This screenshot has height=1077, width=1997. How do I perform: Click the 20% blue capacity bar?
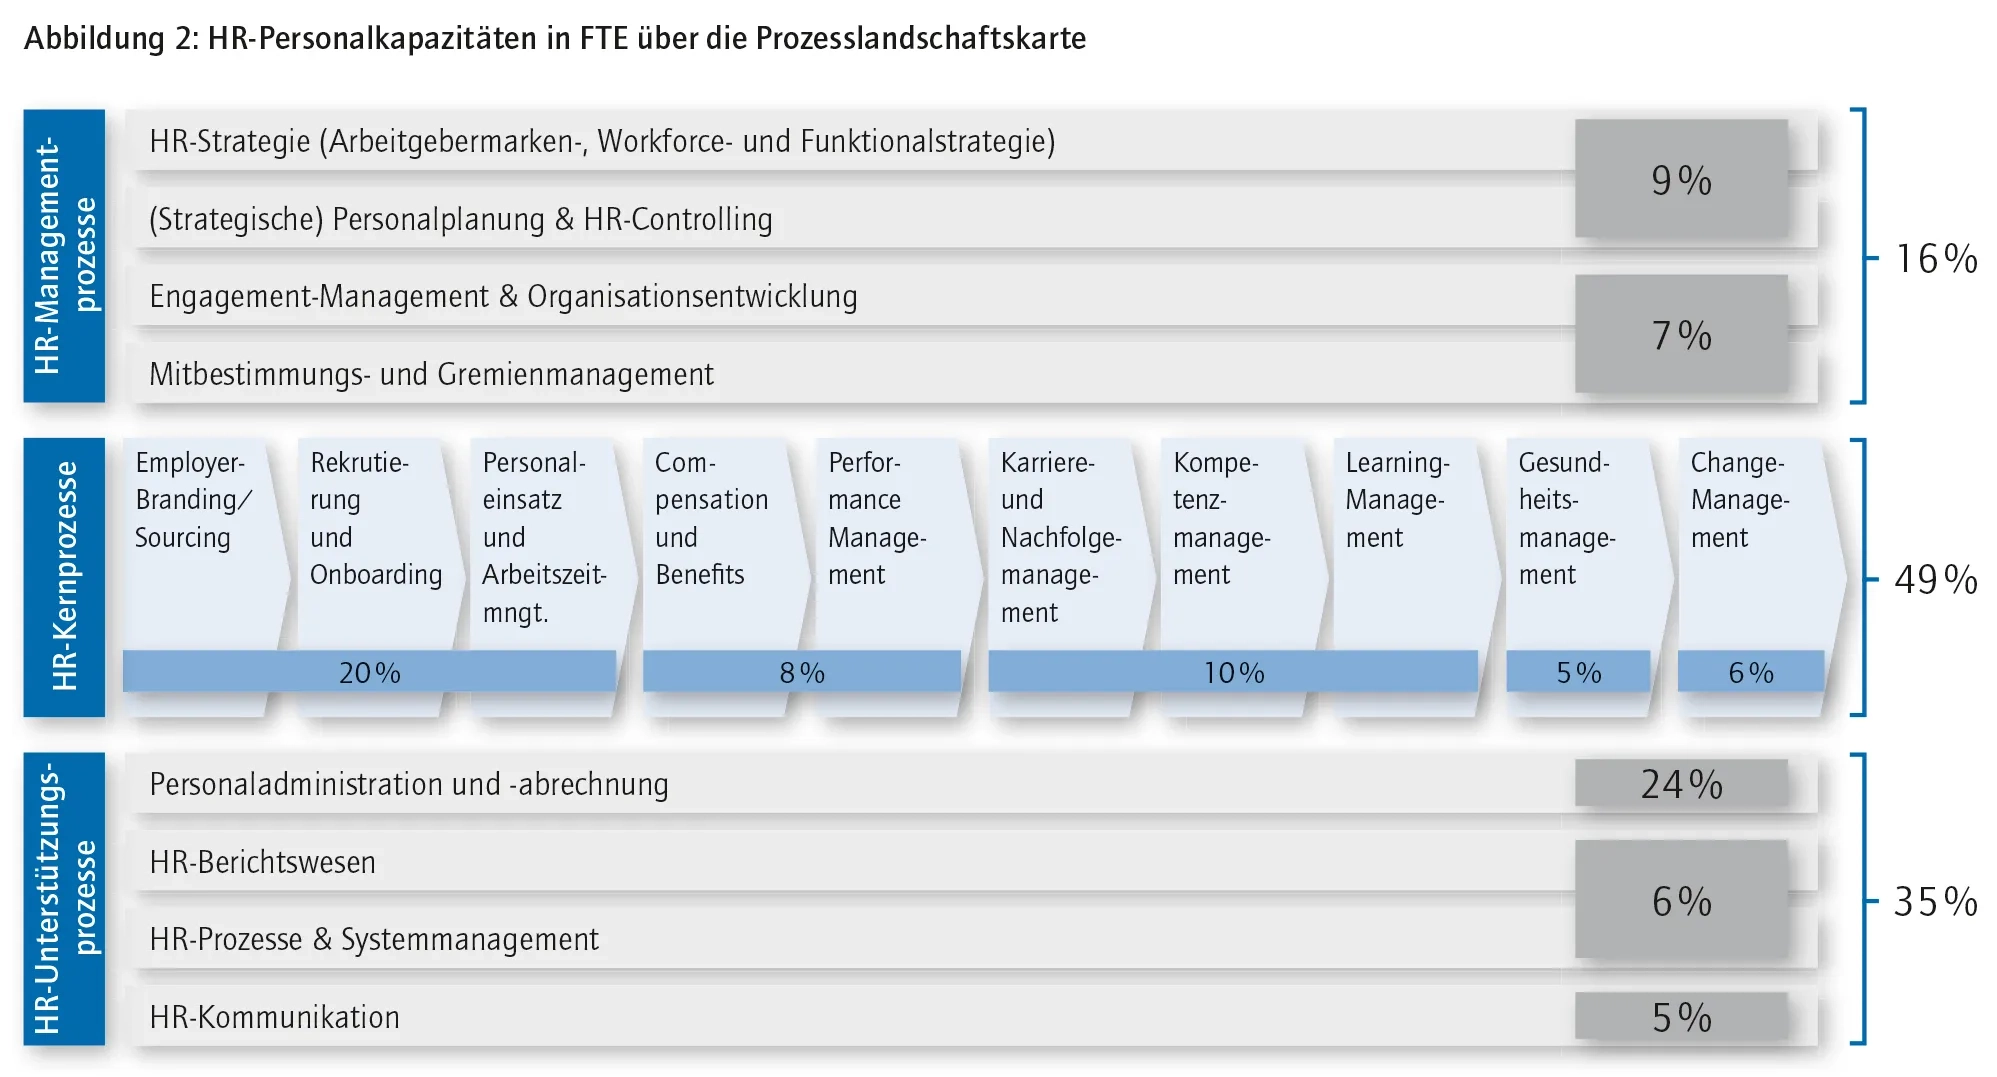coord(369,672)
